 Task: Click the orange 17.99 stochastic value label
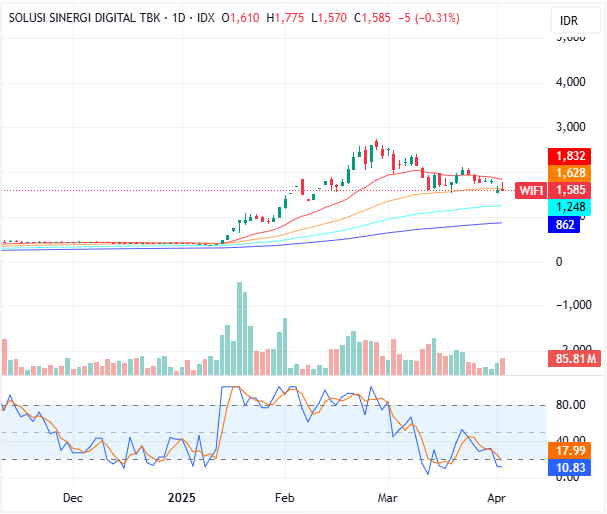[569, 451]
